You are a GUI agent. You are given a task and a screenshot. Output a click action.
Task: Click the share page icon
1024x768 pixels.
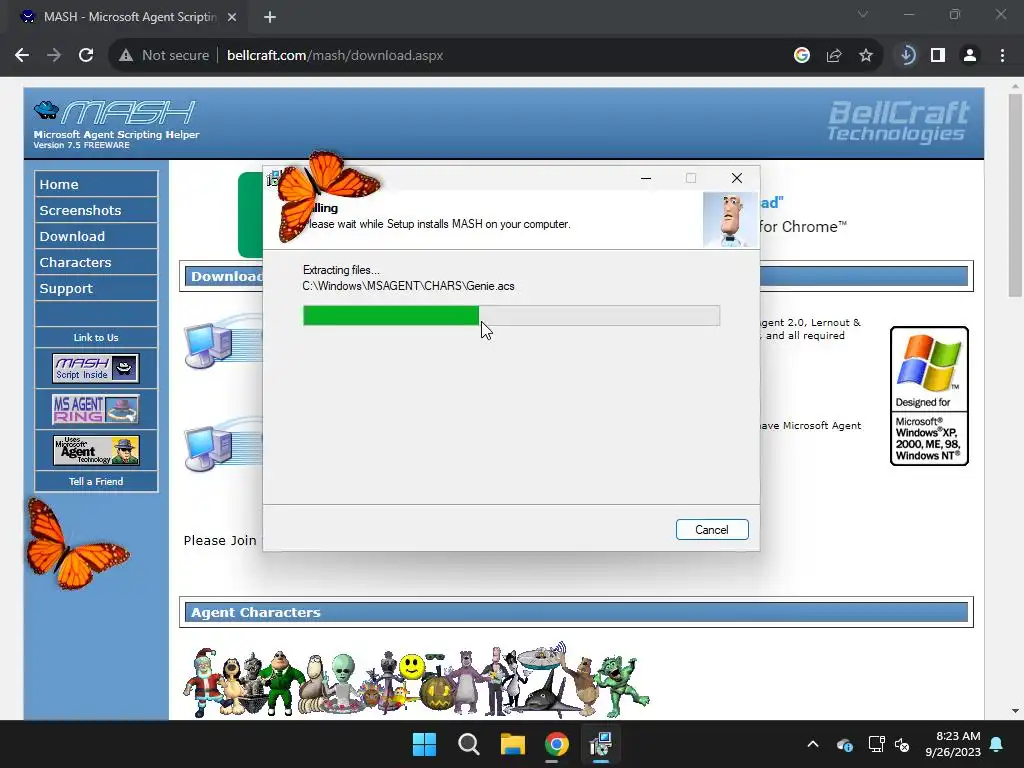coord(834,56)
